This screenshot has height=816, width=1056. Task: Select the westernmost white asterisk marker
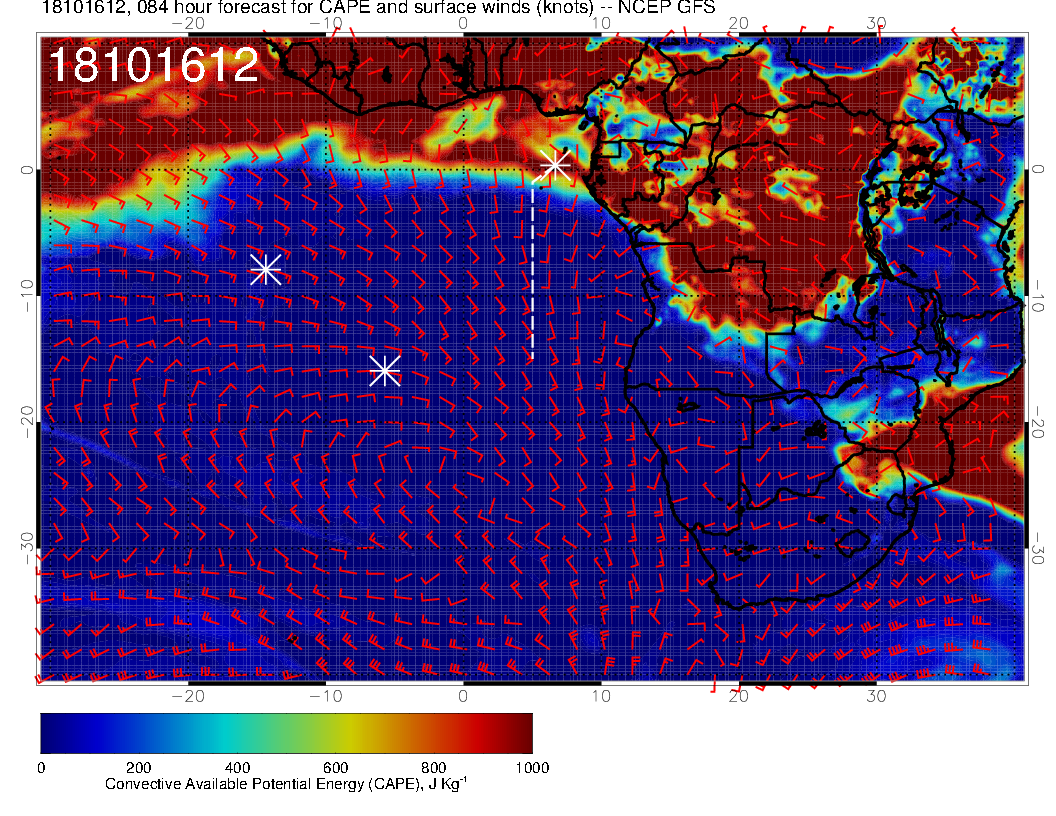tap(265, 269)
